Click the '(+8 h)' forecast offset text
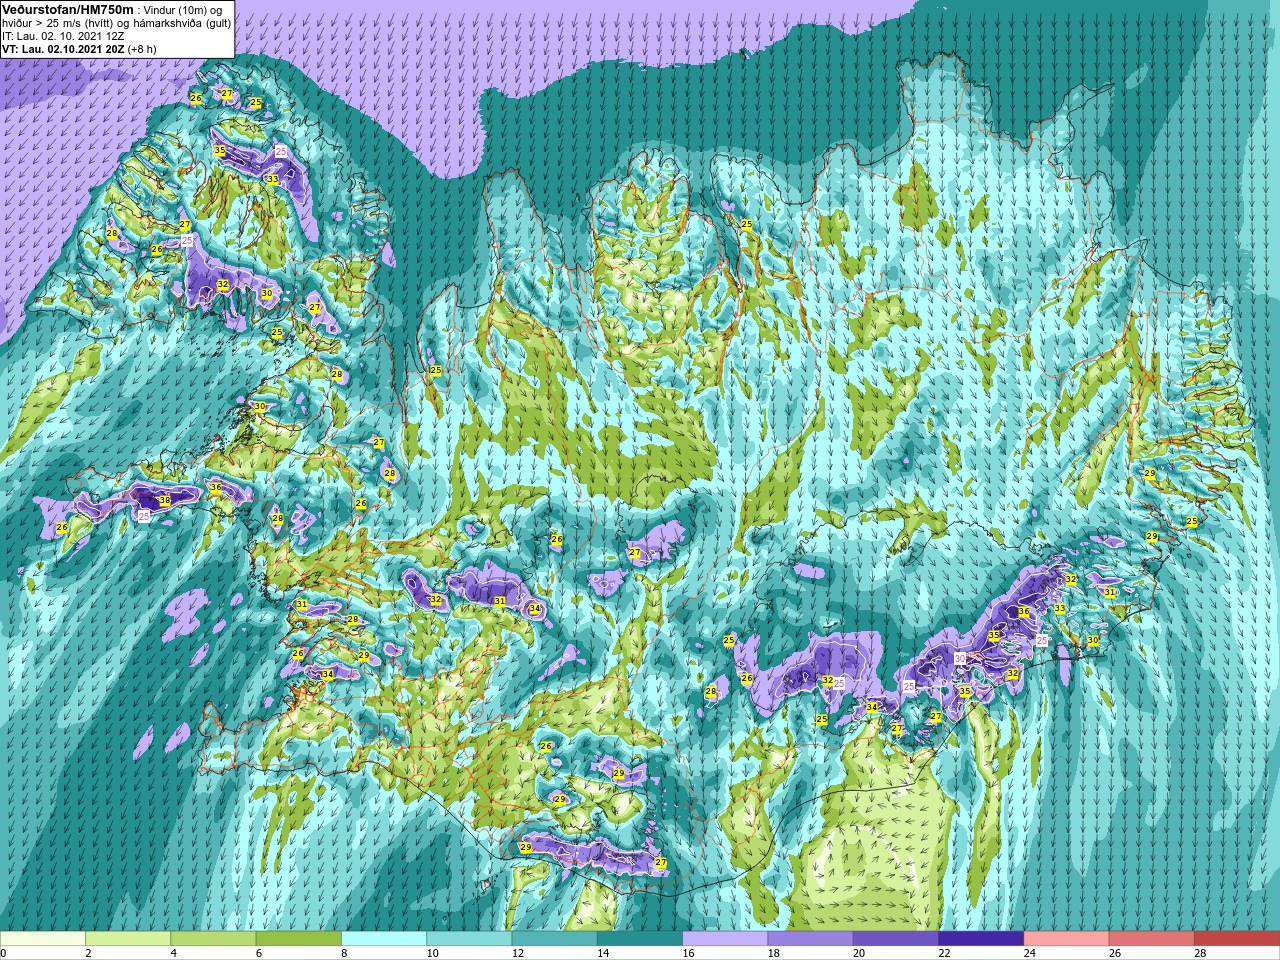This screenshot has width=1280, height=960. coord(142,49)
